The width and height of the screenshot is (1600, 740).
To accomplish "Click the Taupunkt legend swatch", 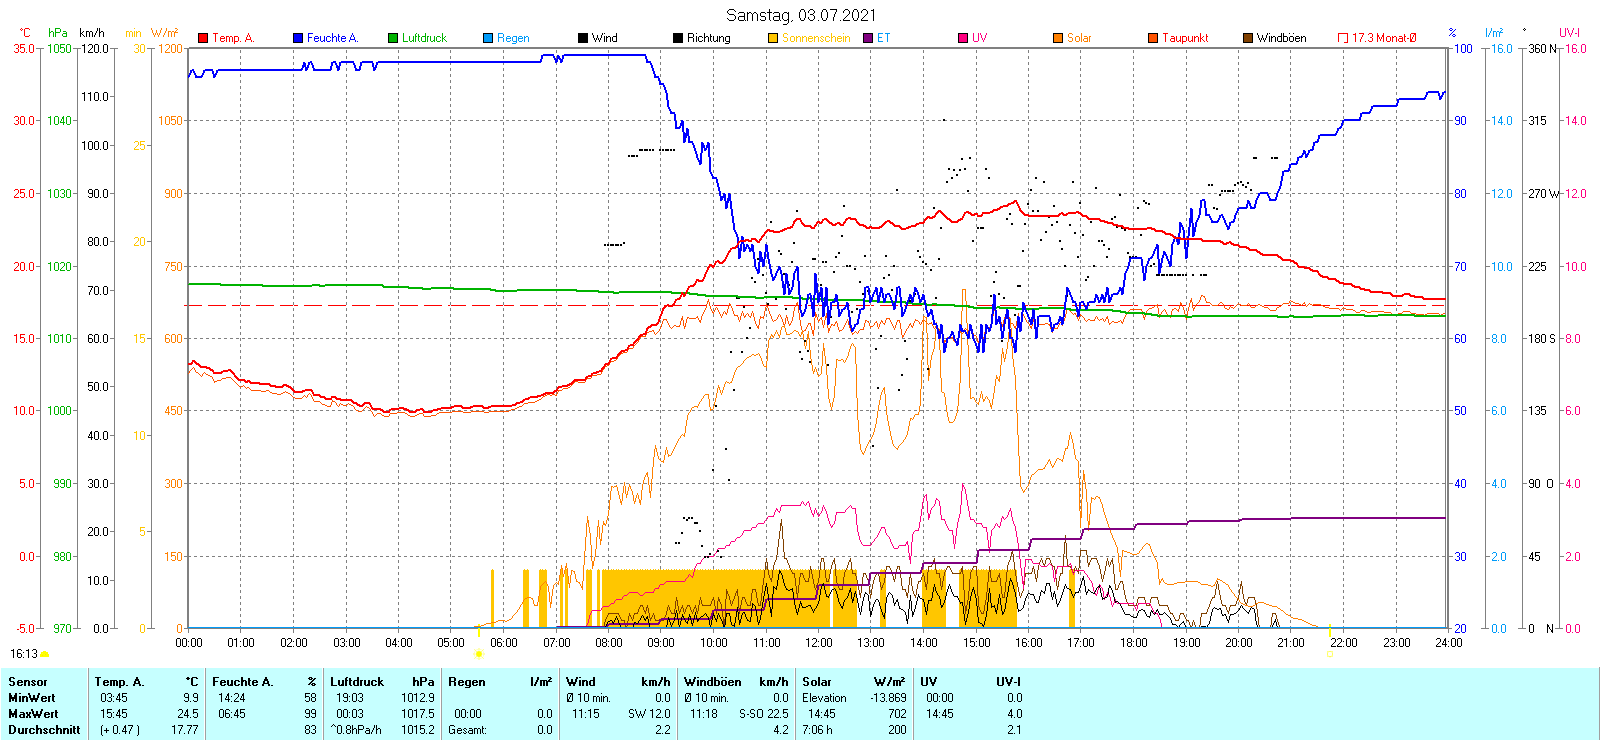I will (x=1153, y=38).
